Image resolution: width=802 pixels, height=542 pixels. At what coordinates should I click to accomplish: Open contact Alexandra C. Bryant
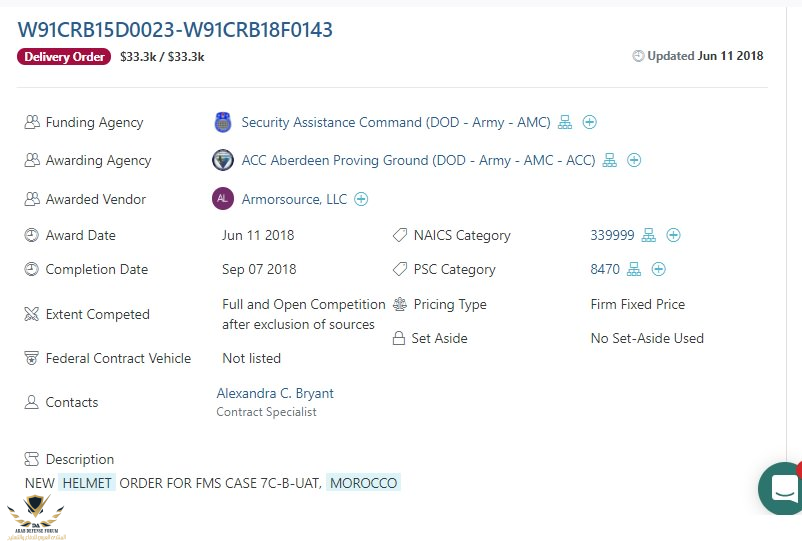(x=275, y=393)
